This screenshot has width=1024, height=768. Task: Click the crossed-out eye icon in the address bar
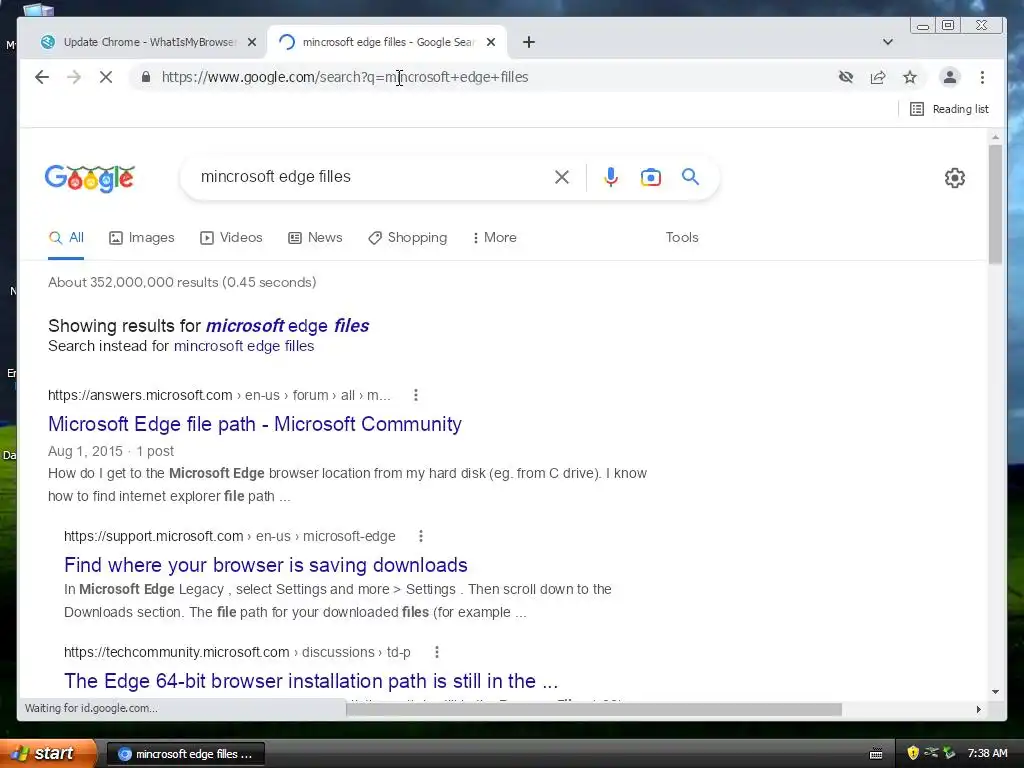[x=846, y=77]
